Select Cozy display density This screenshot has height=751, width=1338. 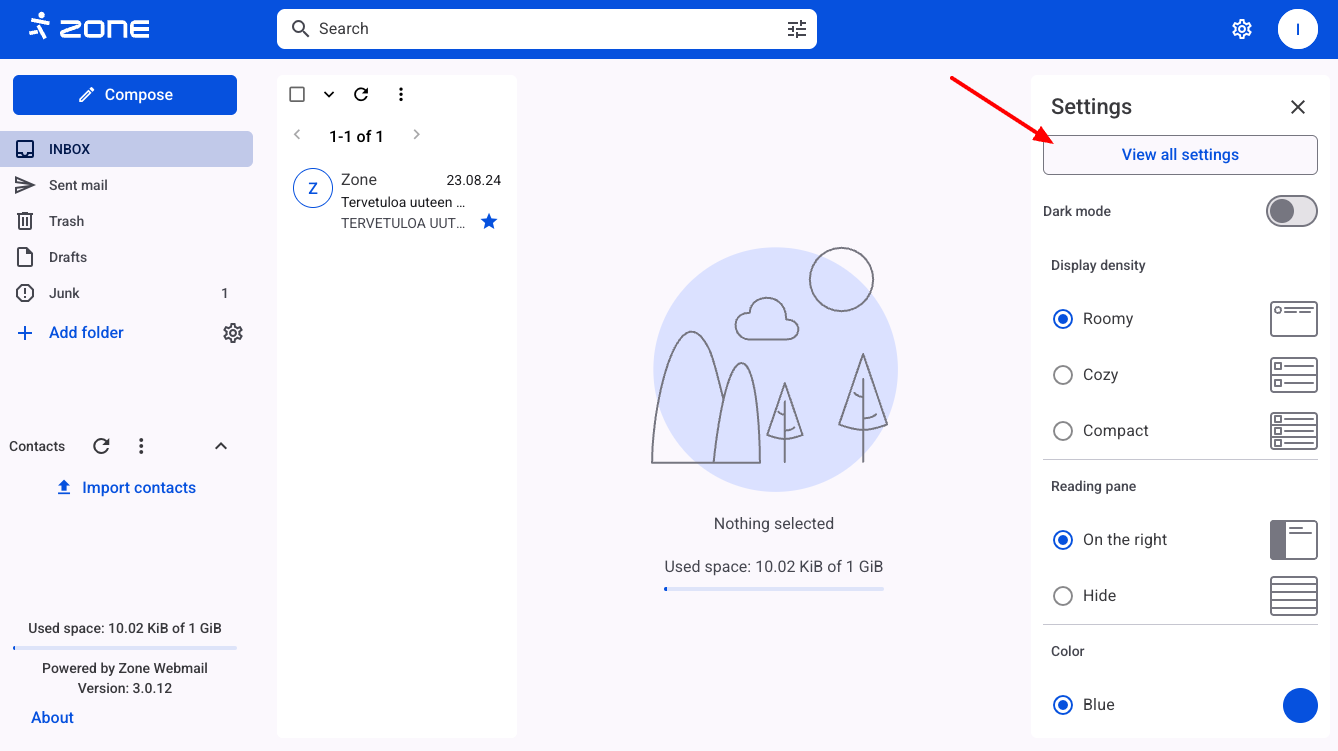coord(1063,375)
